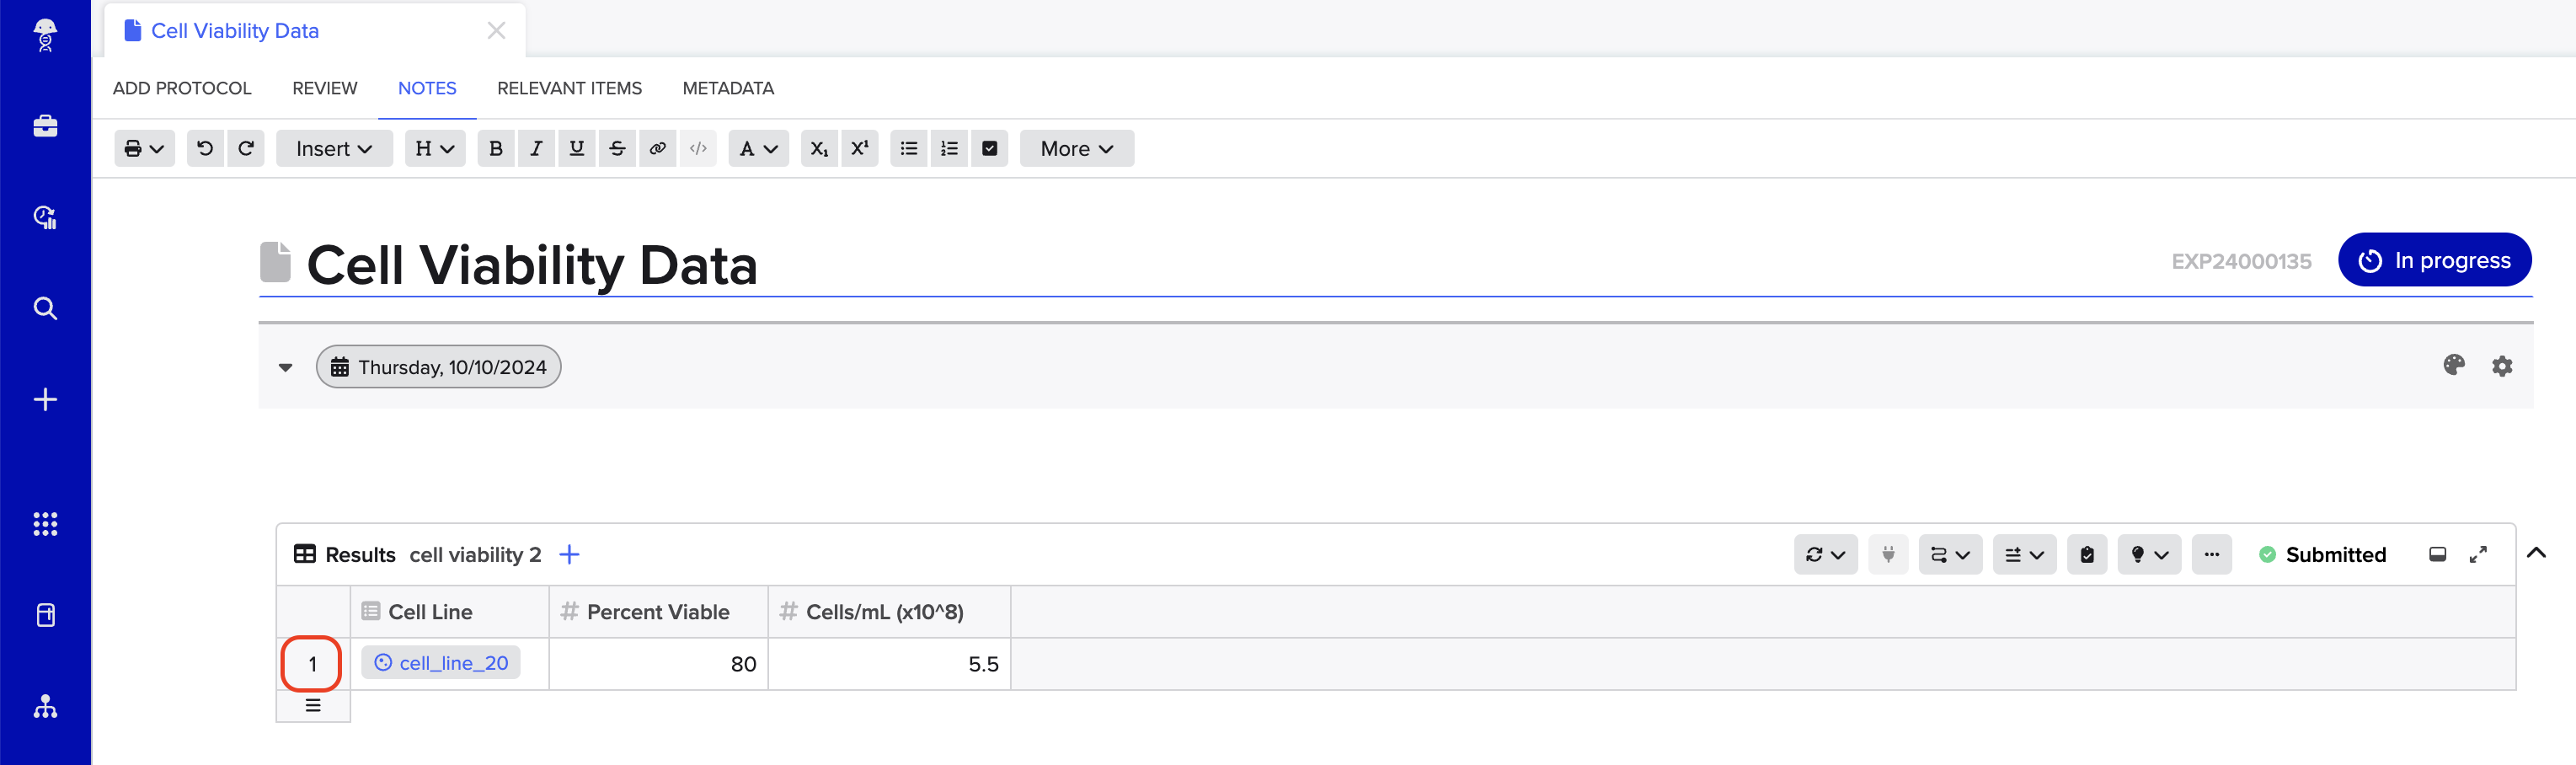2576x765 pixels.
Task: Switch to the RELEVANT ITEMS tab
Action: (x=569, y=88)
